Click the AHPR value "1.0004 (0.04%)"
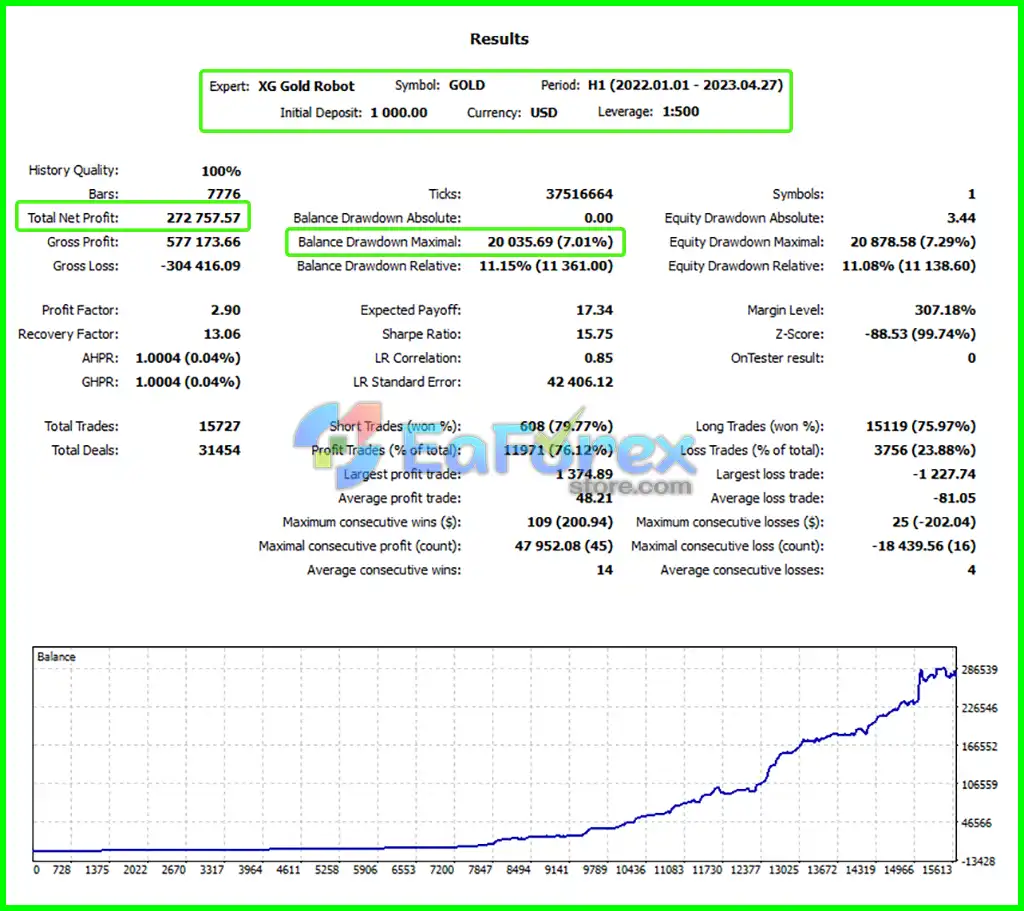 (x=188, y=359)
